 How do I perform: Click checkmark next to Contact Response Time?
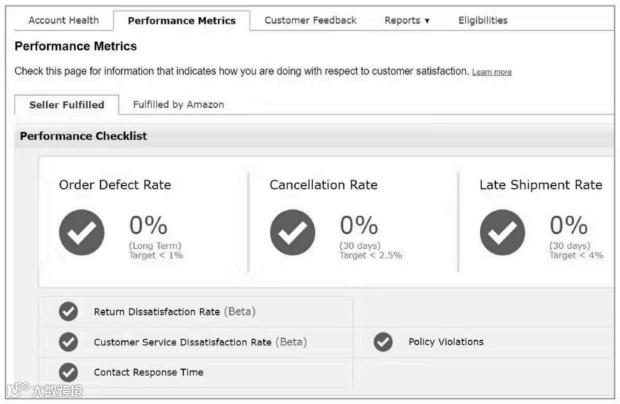click(x=68, y=372)
